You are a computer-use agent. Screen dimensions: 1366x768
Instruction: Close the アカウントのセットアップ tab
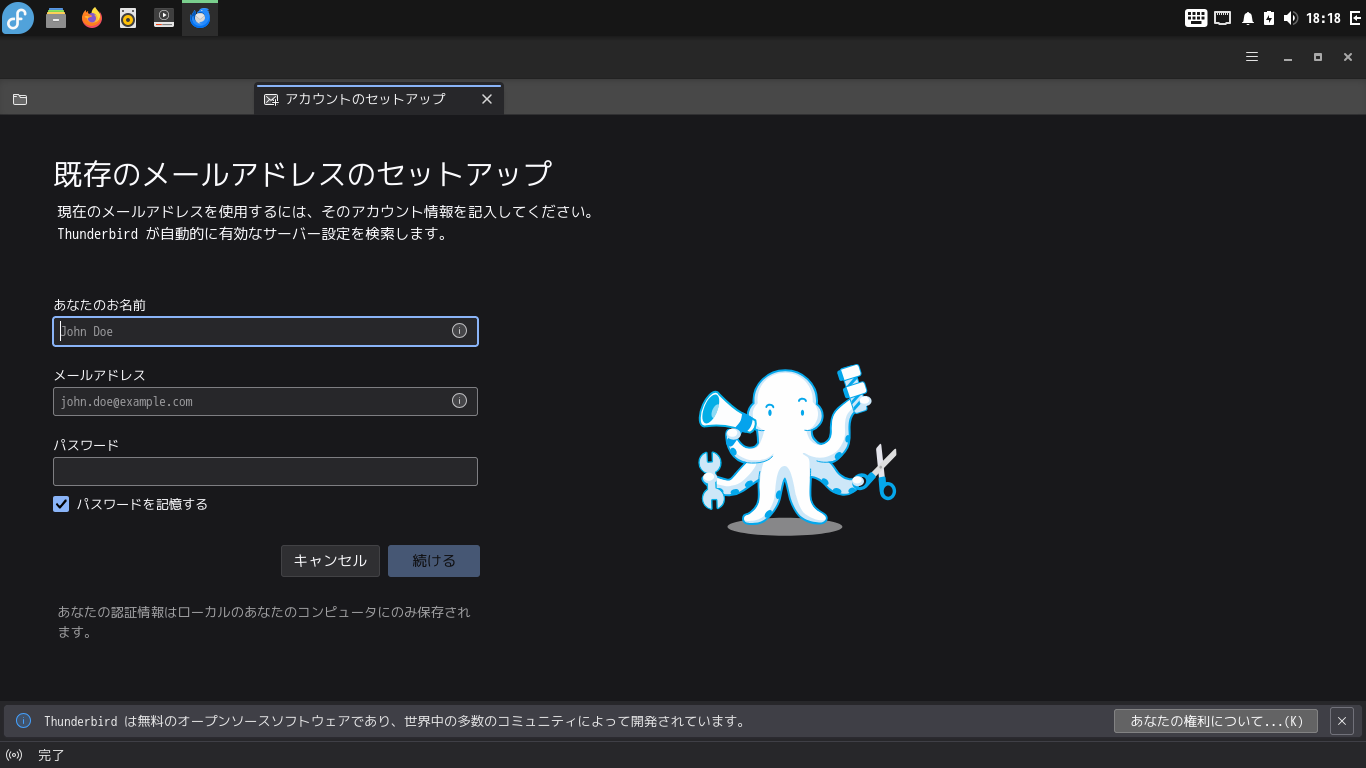(x=487, y=99)
